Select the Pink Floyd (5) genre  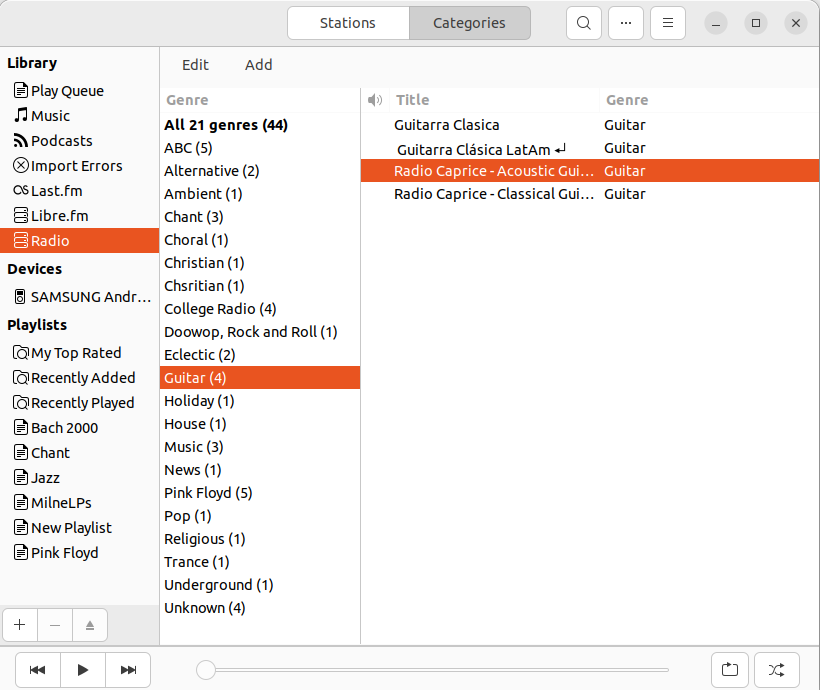click(208, 493)
